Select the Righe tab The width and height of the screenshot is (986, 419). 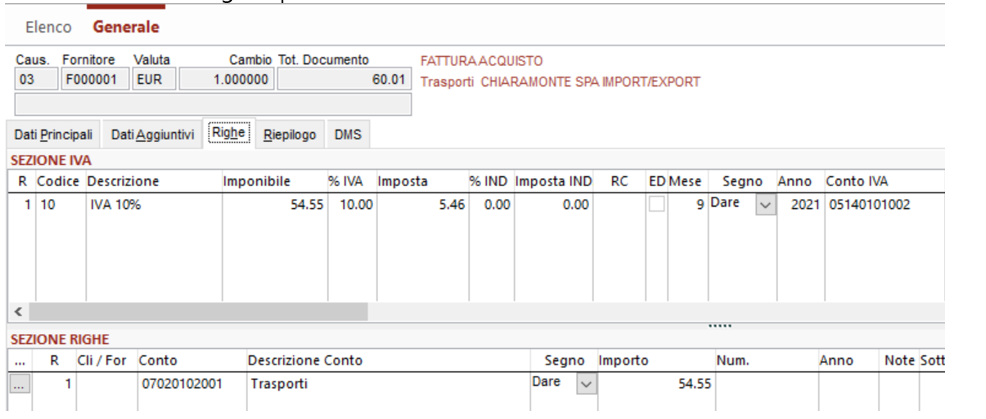point(229,133)
